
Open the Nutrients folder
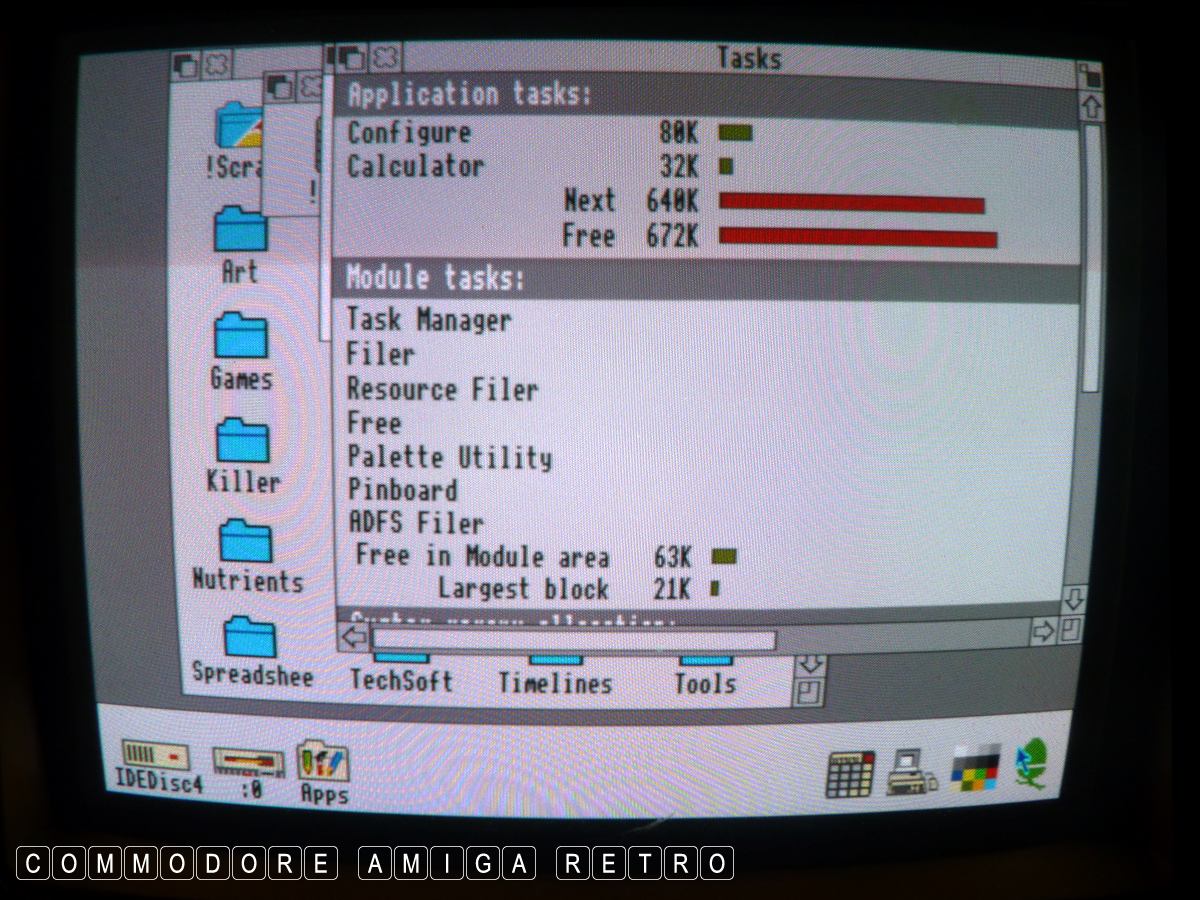click(246, 541)
